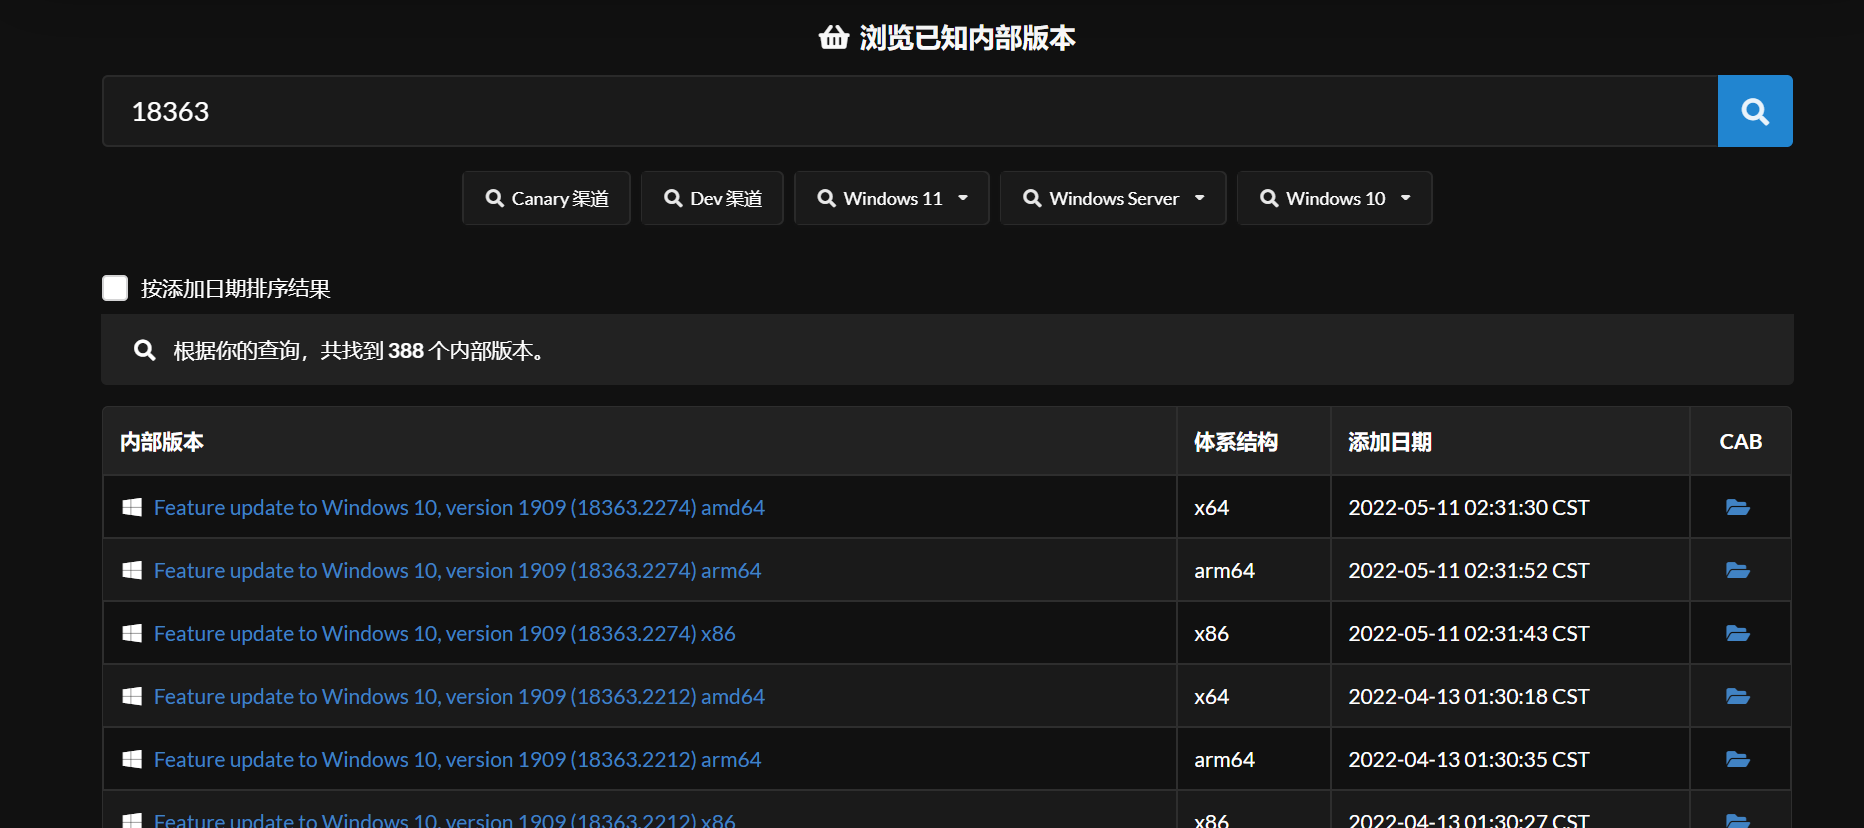
Task: Open Feature update 18363.2274 x86 link
Action: [x=444, y=634]
